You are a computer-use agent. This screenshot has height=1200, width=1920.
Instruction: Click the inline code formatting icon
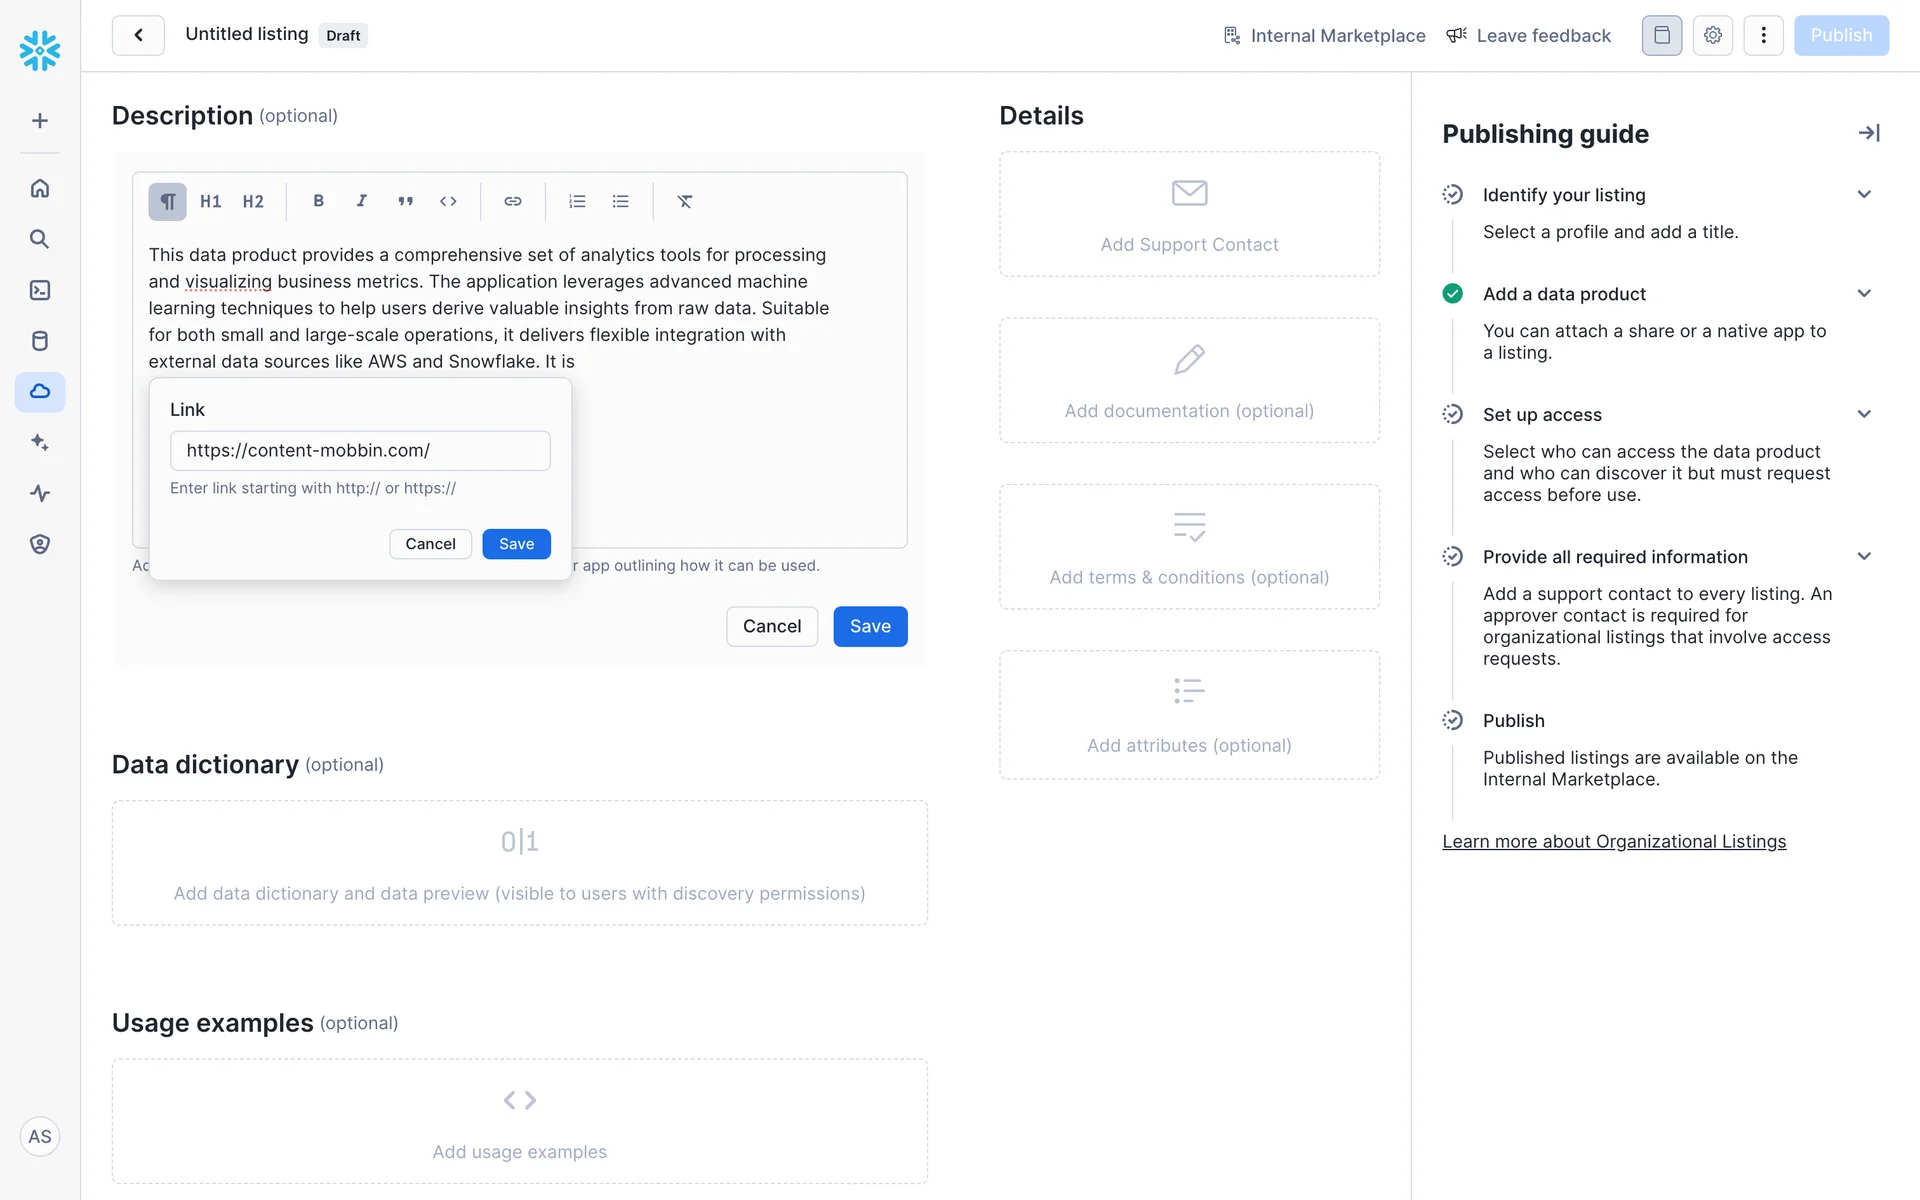tap(448, 201)
